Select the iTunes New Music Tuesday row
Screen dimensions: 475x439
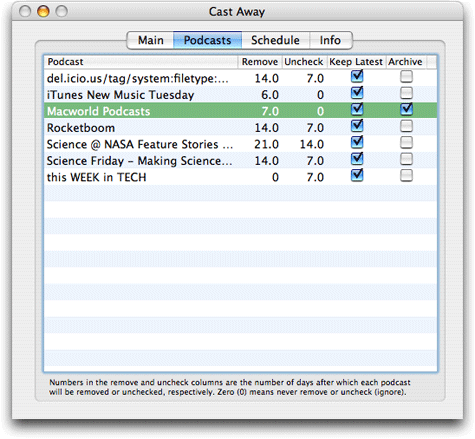coord(240,95)
